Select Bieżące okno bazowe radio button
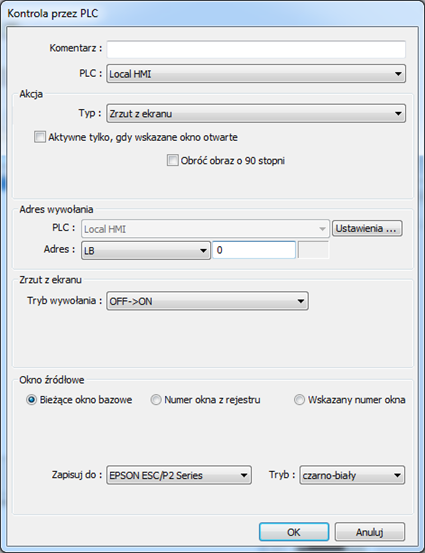Viewport: 425px width, 553px height. point(31,400)
